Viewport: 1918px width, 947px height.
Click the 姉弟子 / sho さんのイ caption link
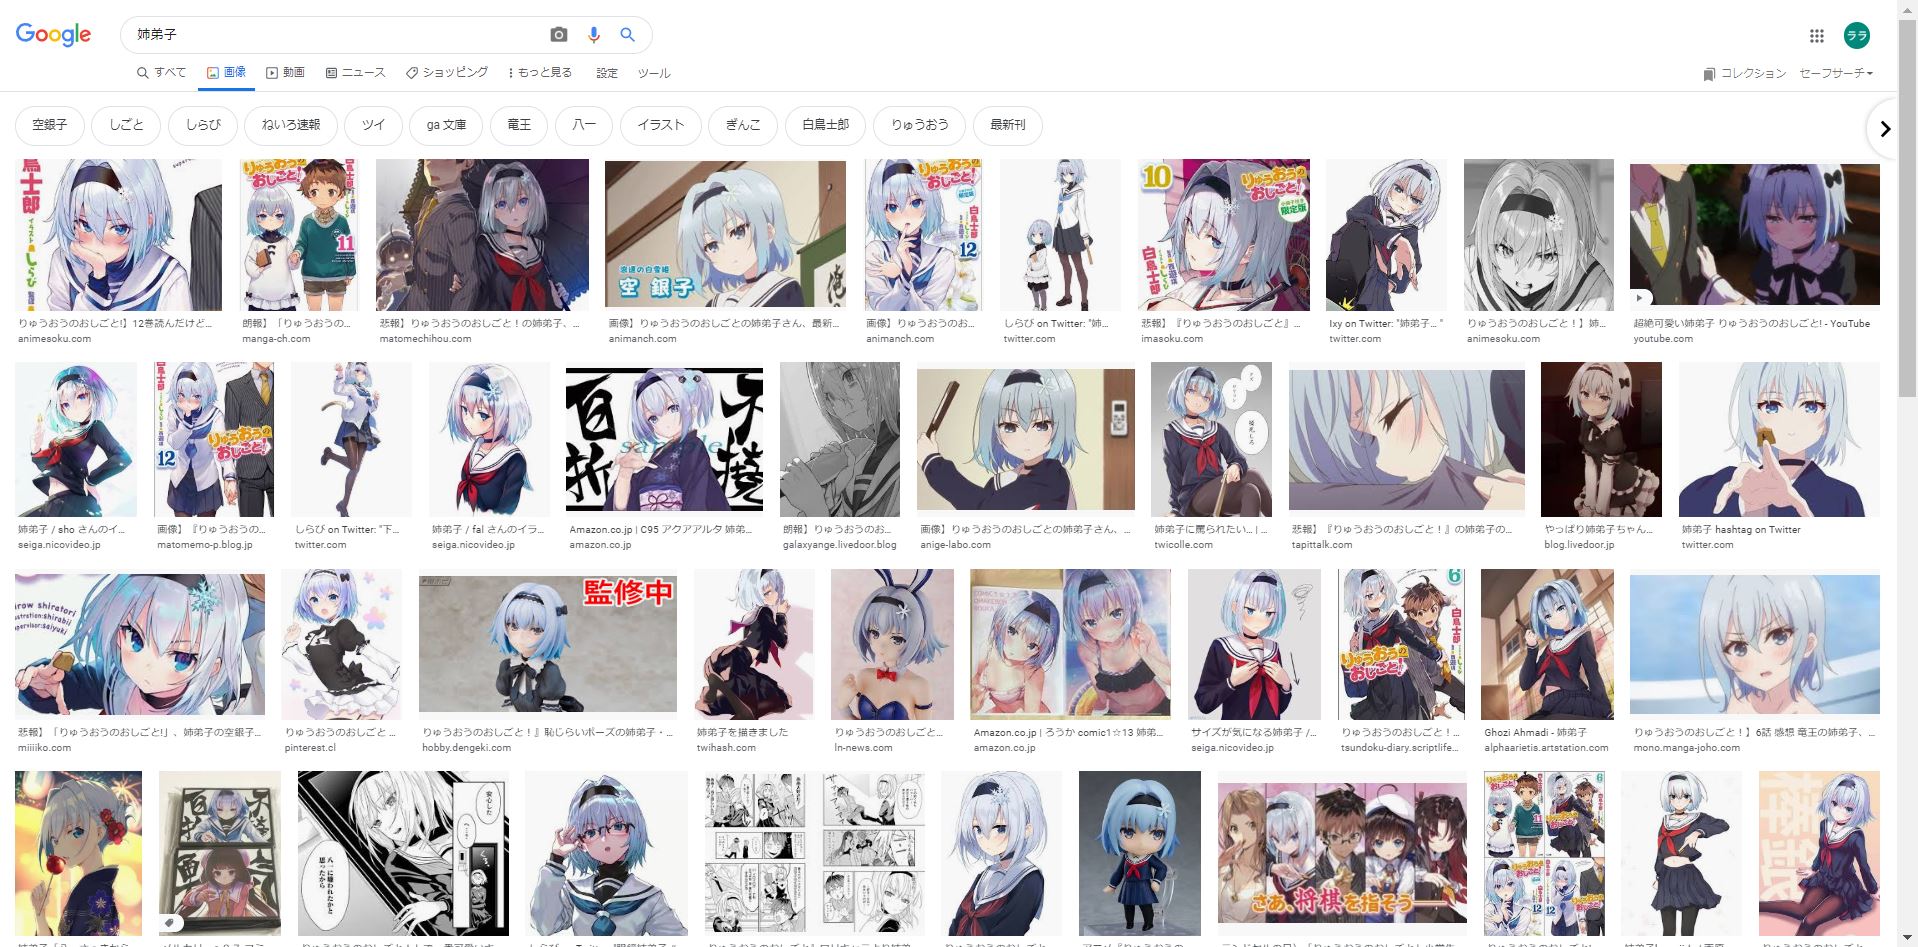[71, 529]
